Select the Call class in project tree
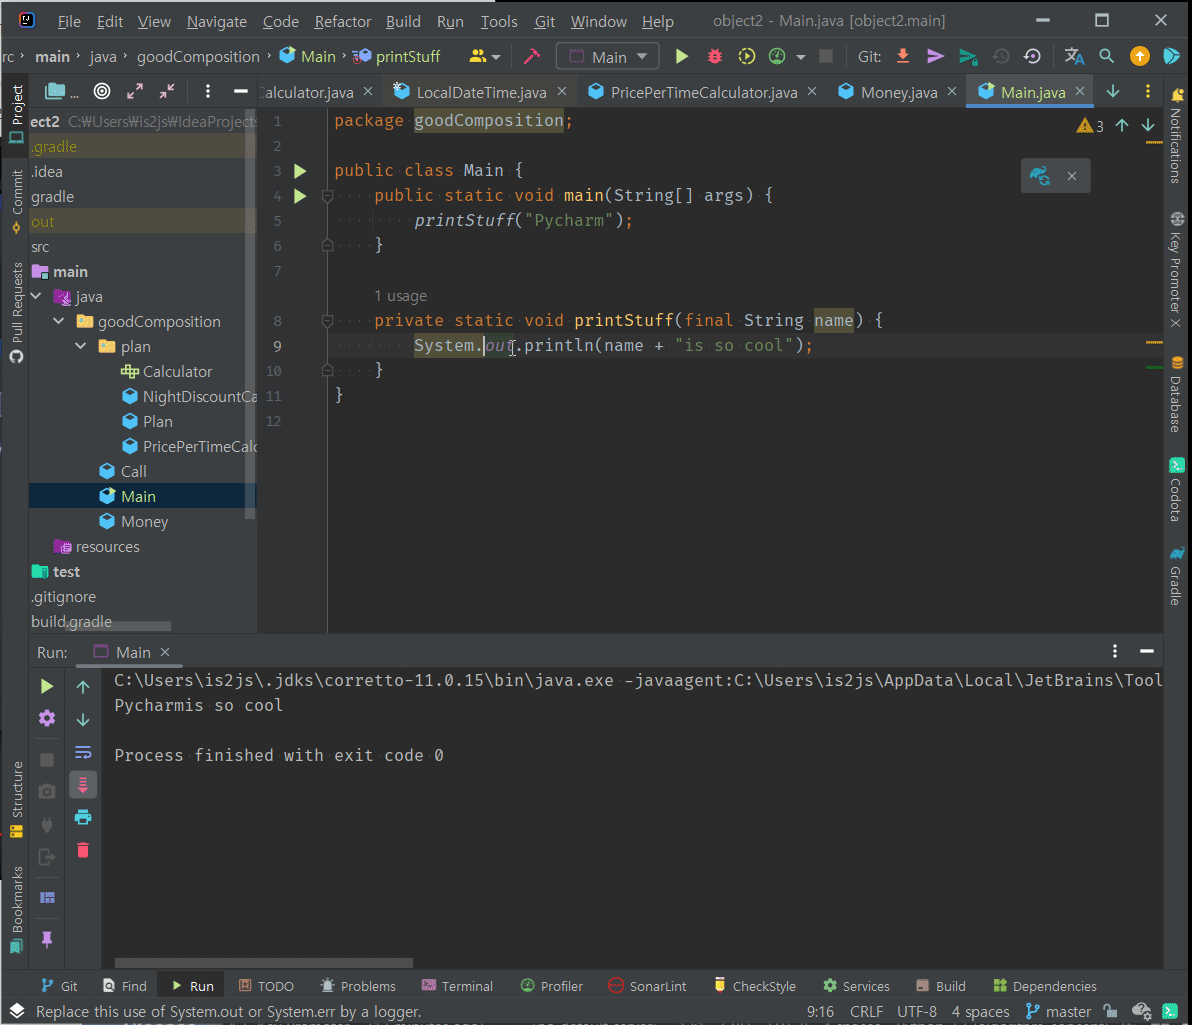 click(x=133, y=472)
